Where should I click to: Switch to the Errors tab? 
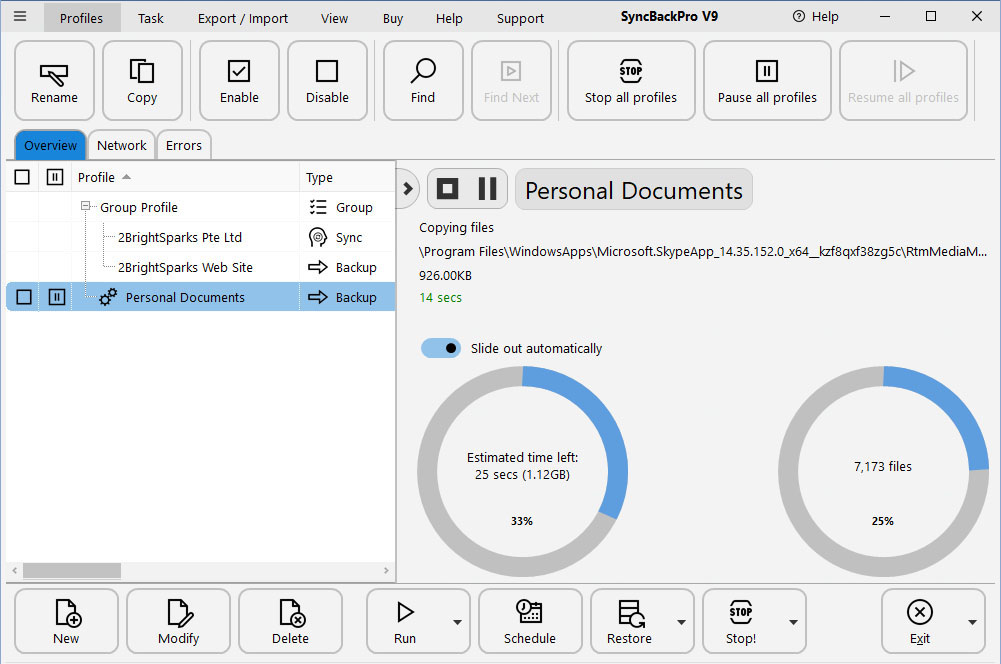tap(184, 145)
